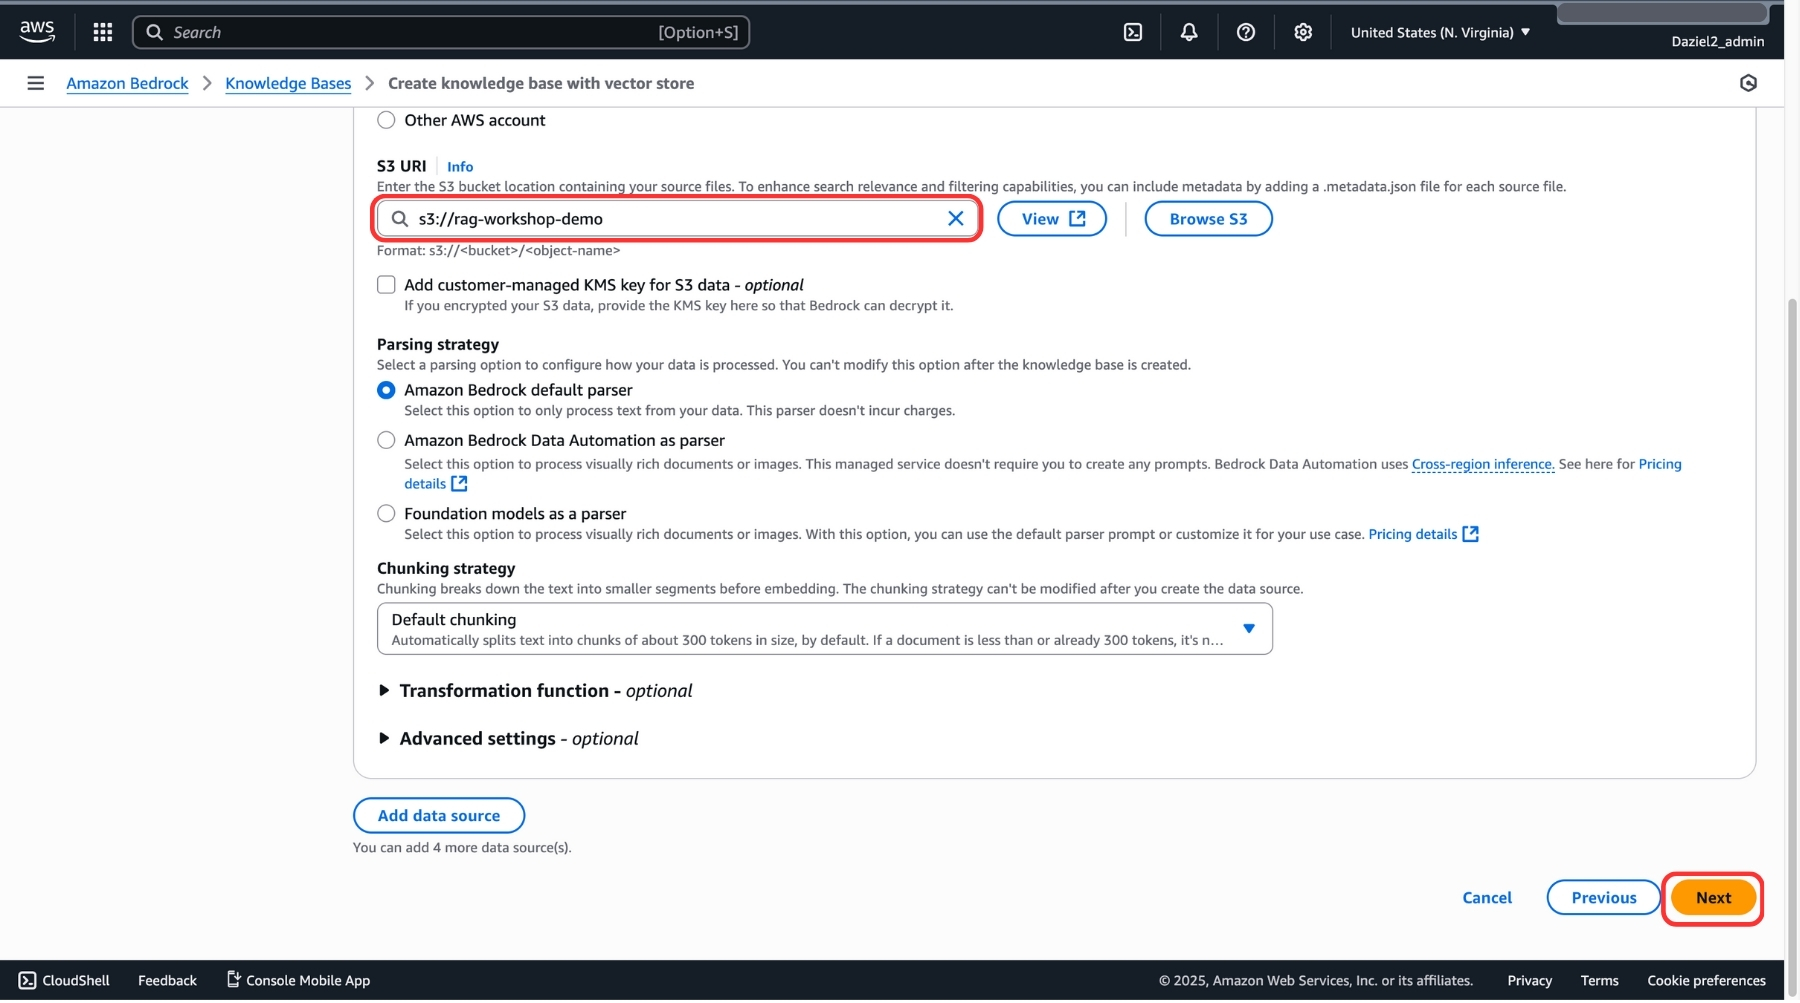Screen dimensions: 1800x1003
Task: Clear the S3 URI field with X
Action: pyautogui.click(x=955, y=219)
